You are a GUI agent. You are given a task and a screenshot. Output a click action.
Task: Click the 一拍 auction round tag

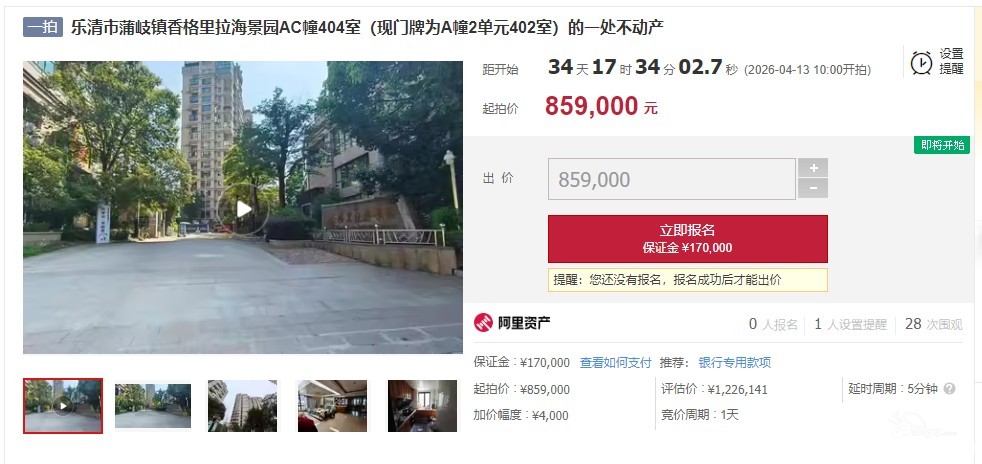(43, 28)
